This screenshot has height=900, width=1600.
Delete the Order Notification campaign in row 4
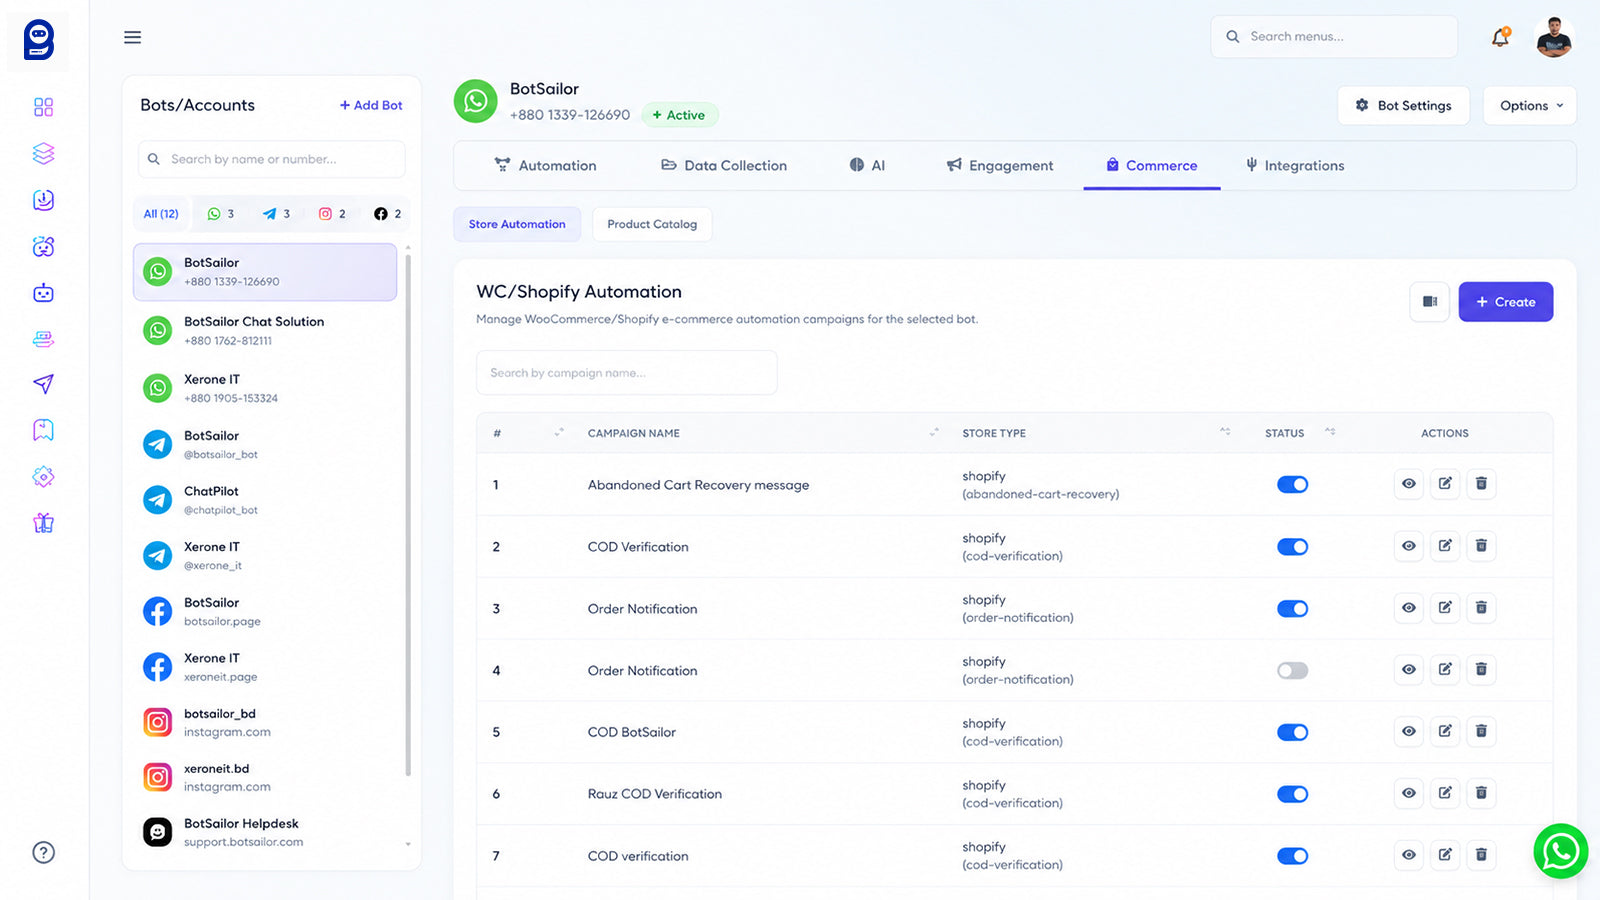[x=1481, y=669]
